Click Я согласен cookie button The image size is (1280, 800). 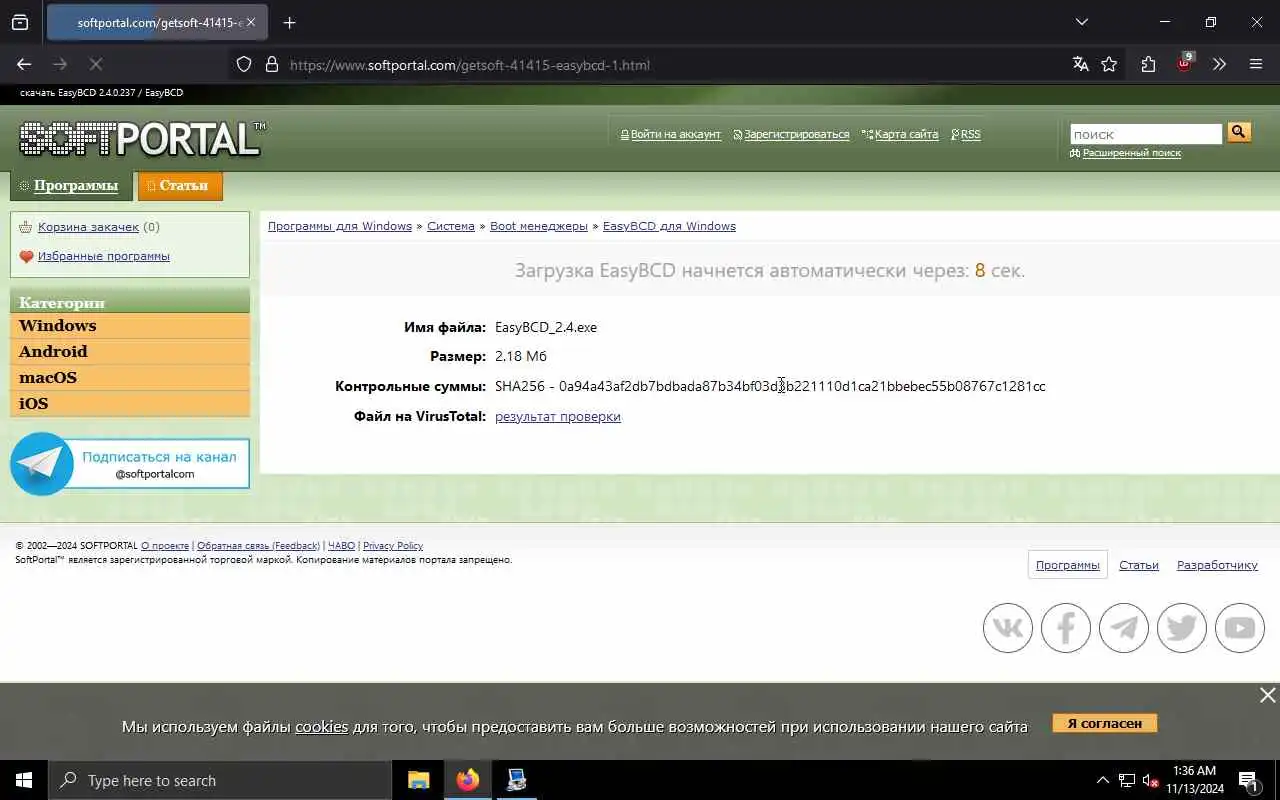click(1104, 723)
